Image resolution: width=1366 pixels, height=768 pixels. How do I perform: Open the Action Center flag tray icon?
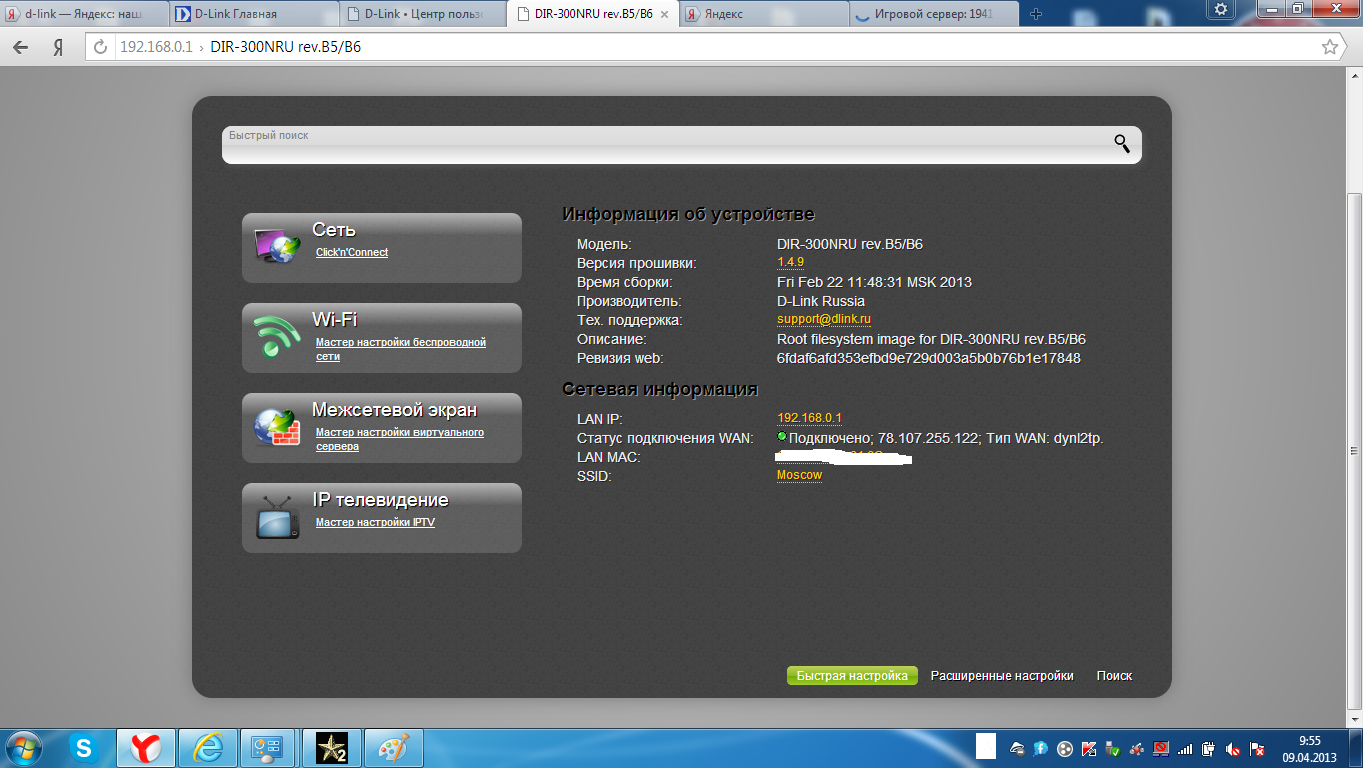(1258, 747)
